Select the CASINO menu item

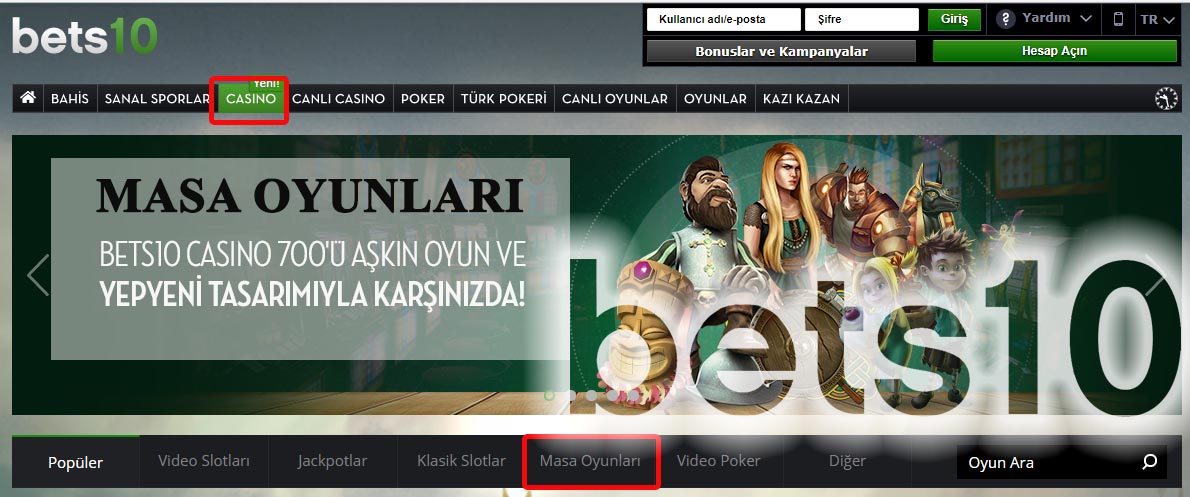click(251, 99)
